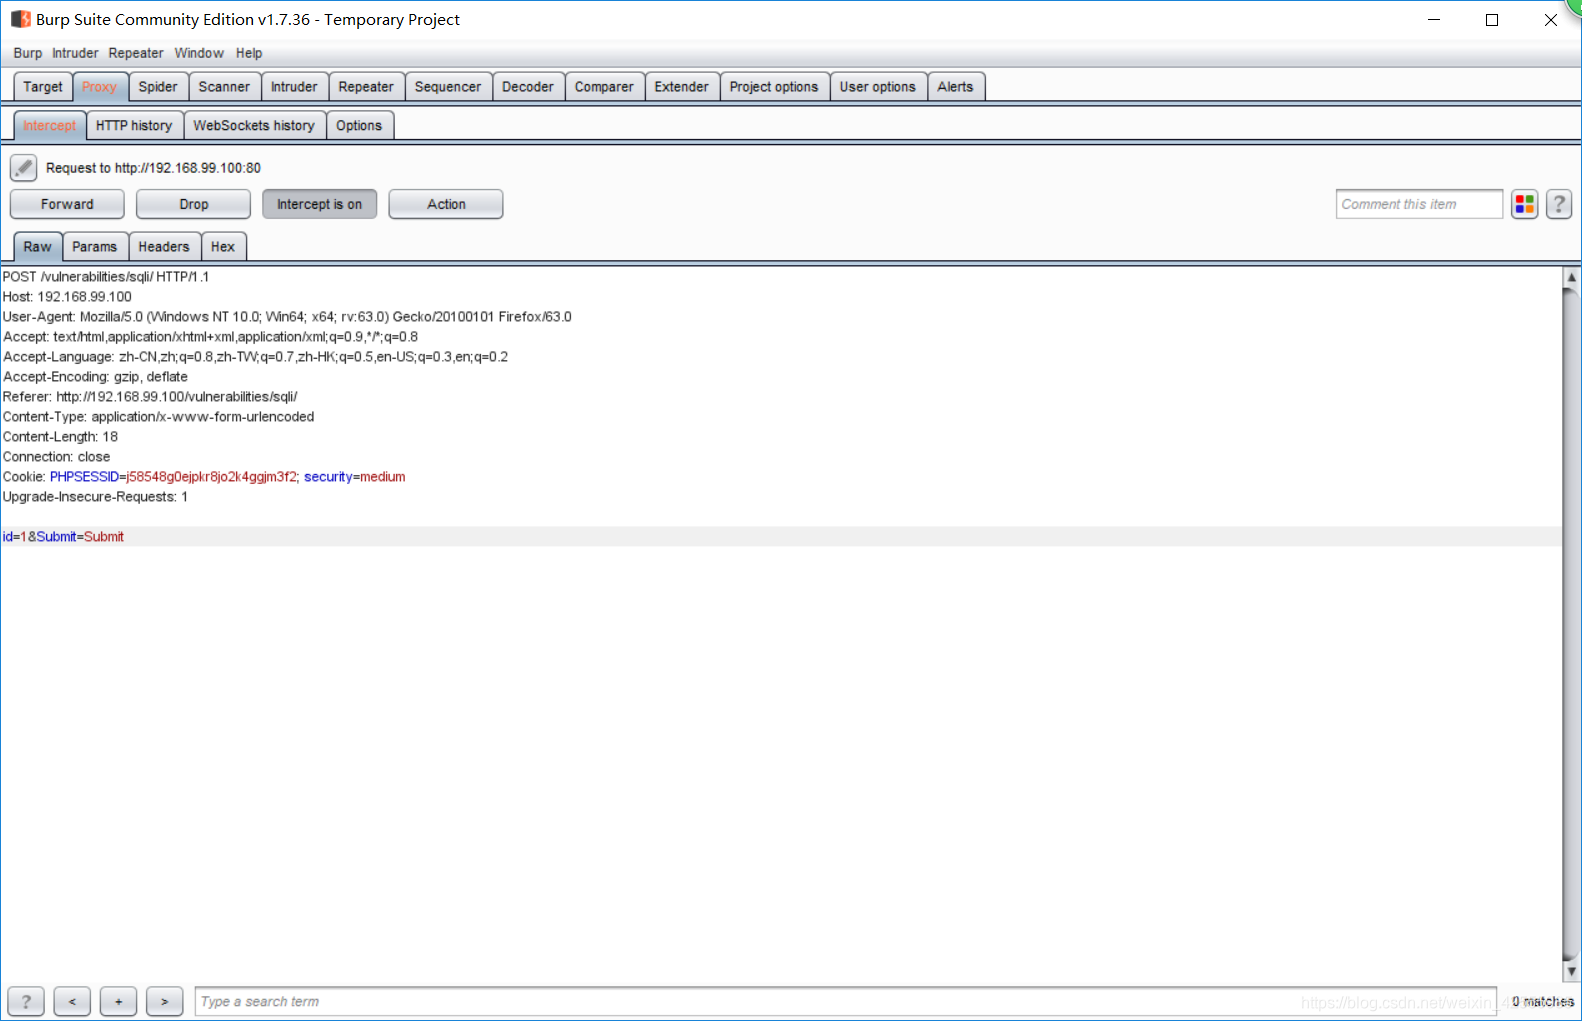Click the security=medium cookie value
Viewport: 1582px width, 1021px height.
tap(354, 477)
